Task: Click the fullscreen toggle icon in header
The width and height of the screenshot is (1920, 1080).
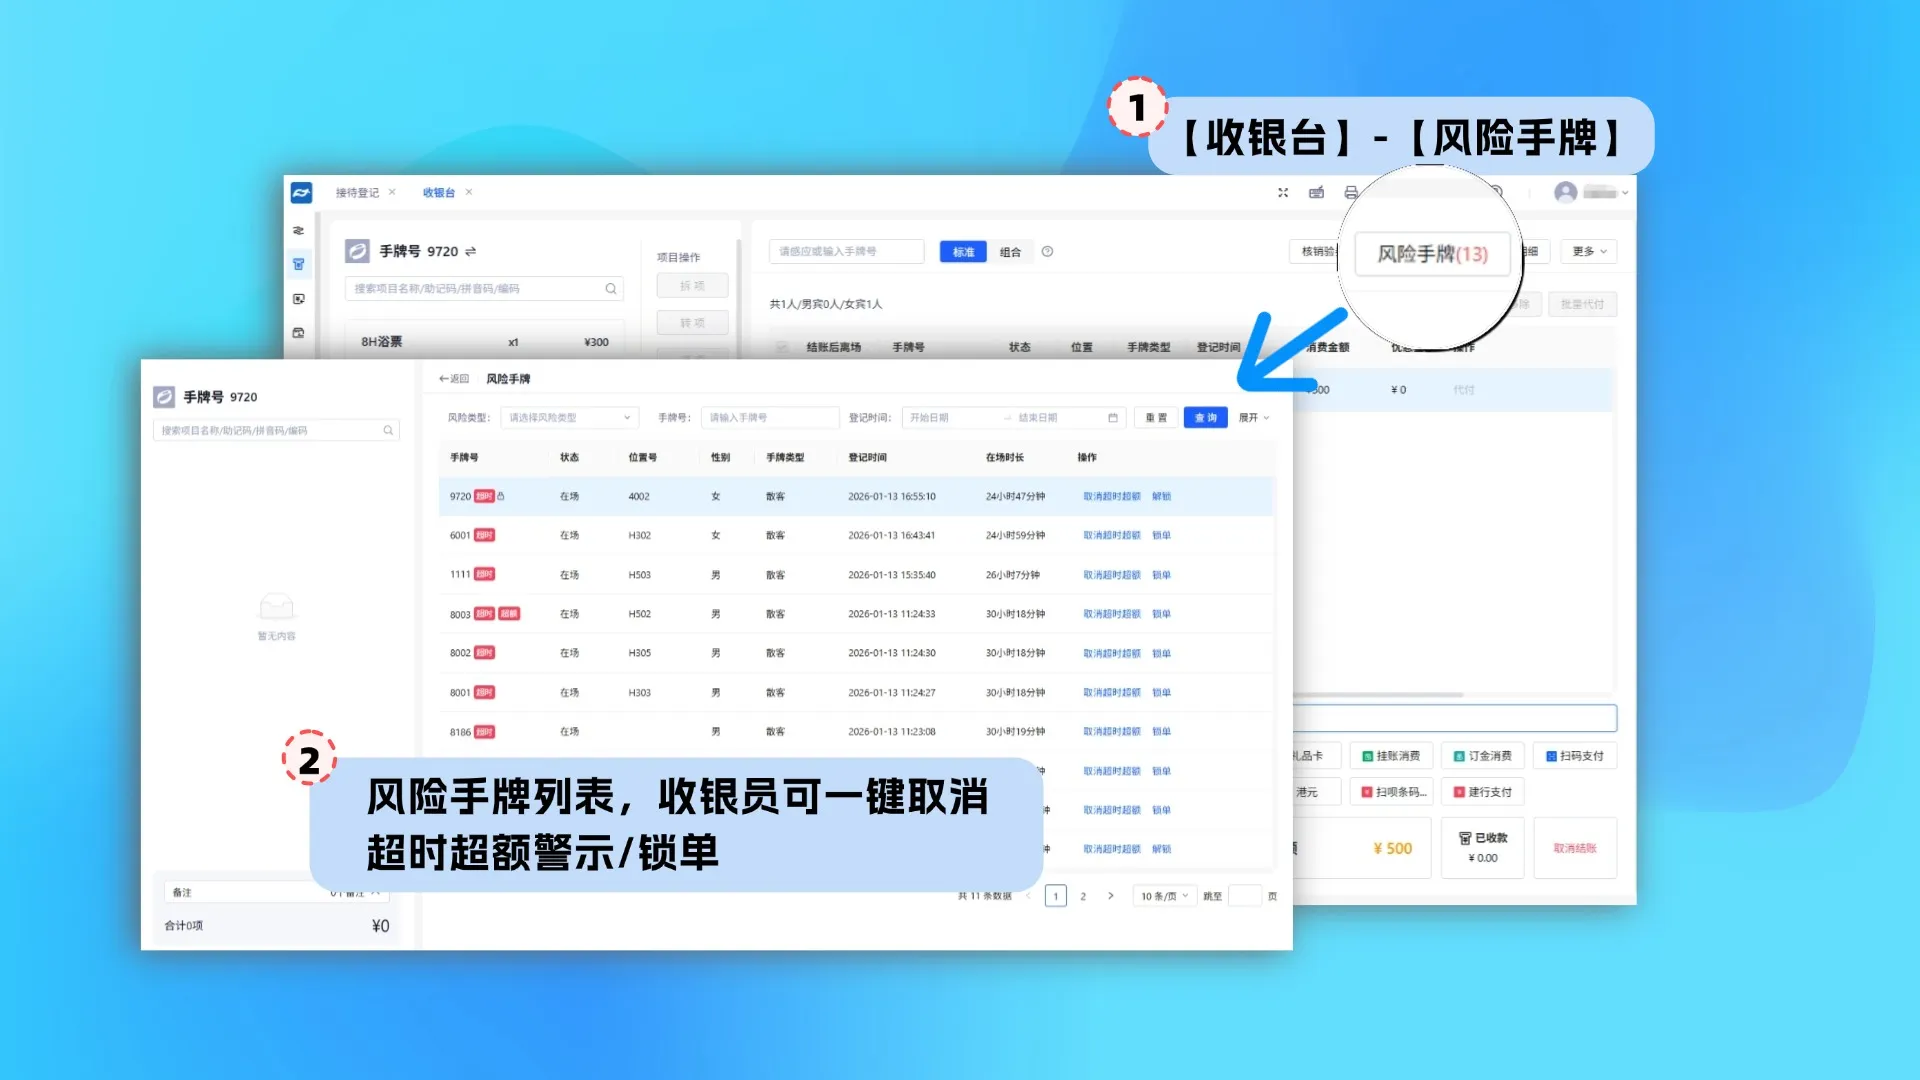Action: point(1283,193)
